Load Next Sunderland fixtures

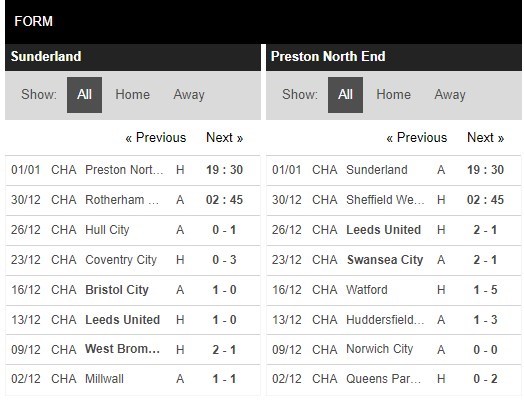point(225,138)
